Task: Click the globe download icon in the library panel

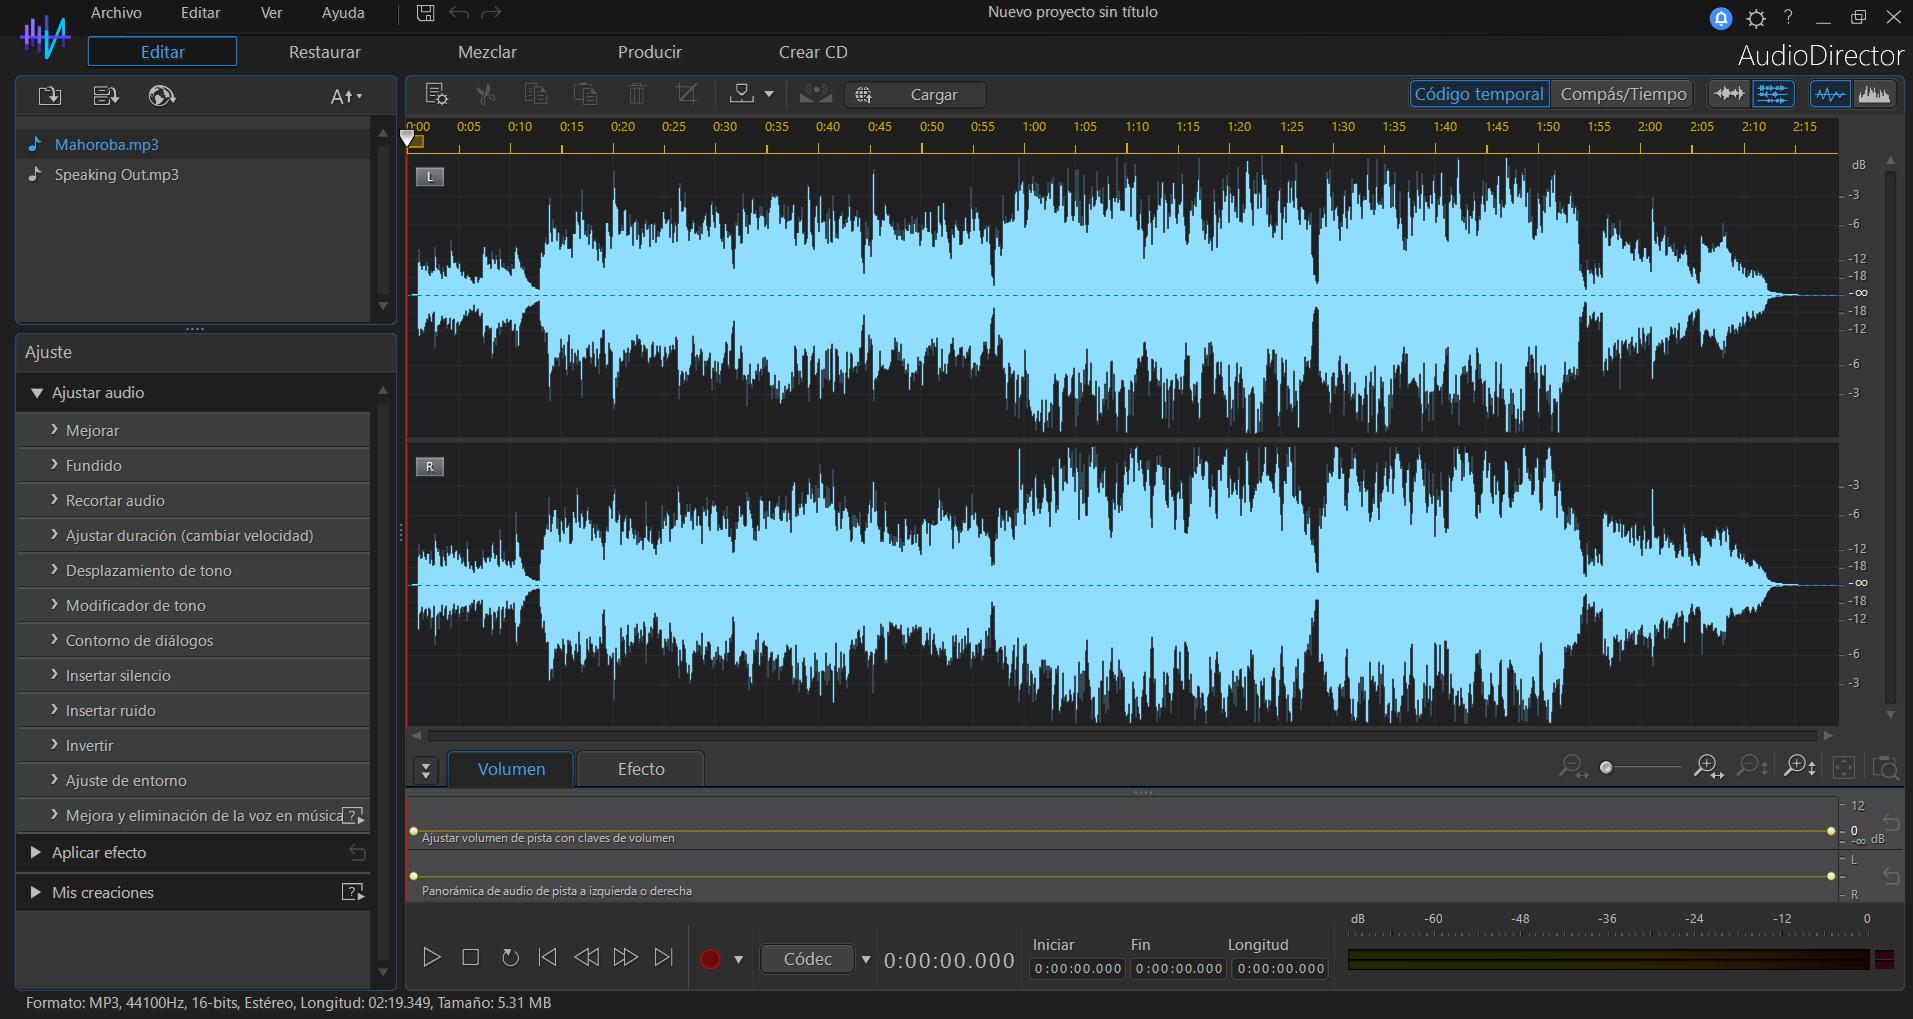Action: 161,96
